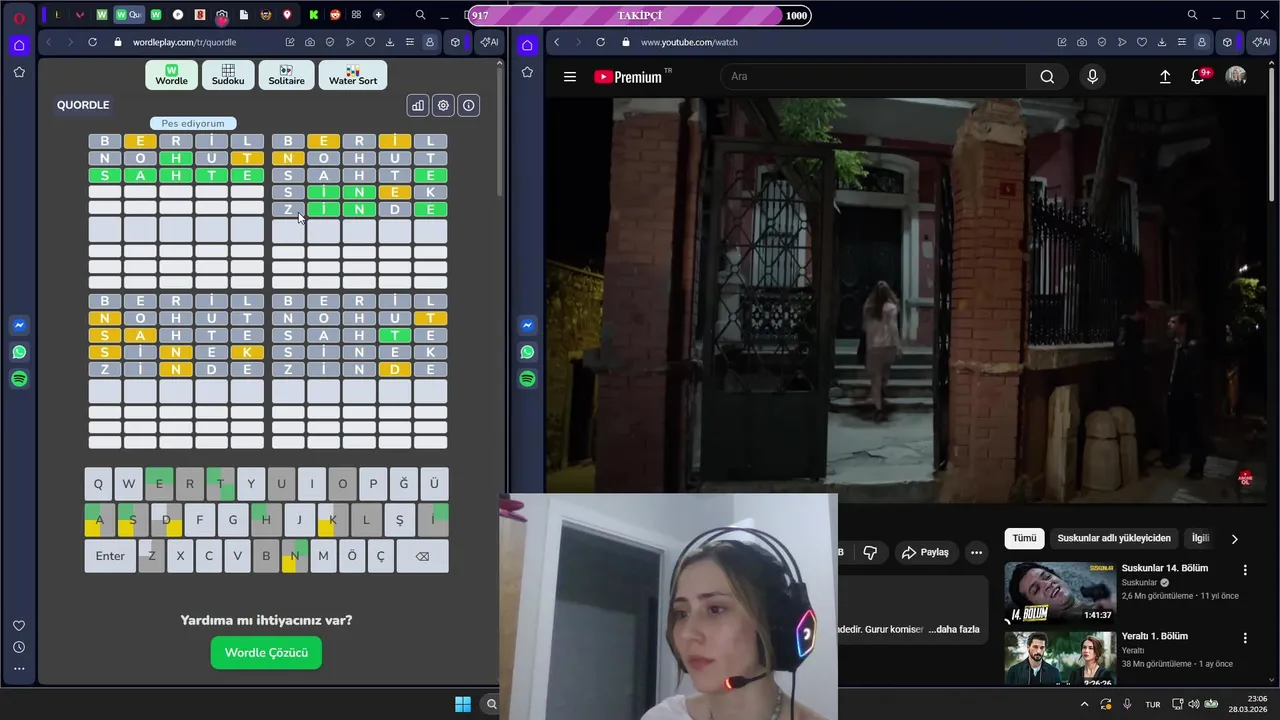Start YouTube voice search microphone
Viewport: 1280px width, 720px height.
(1092, 77)
